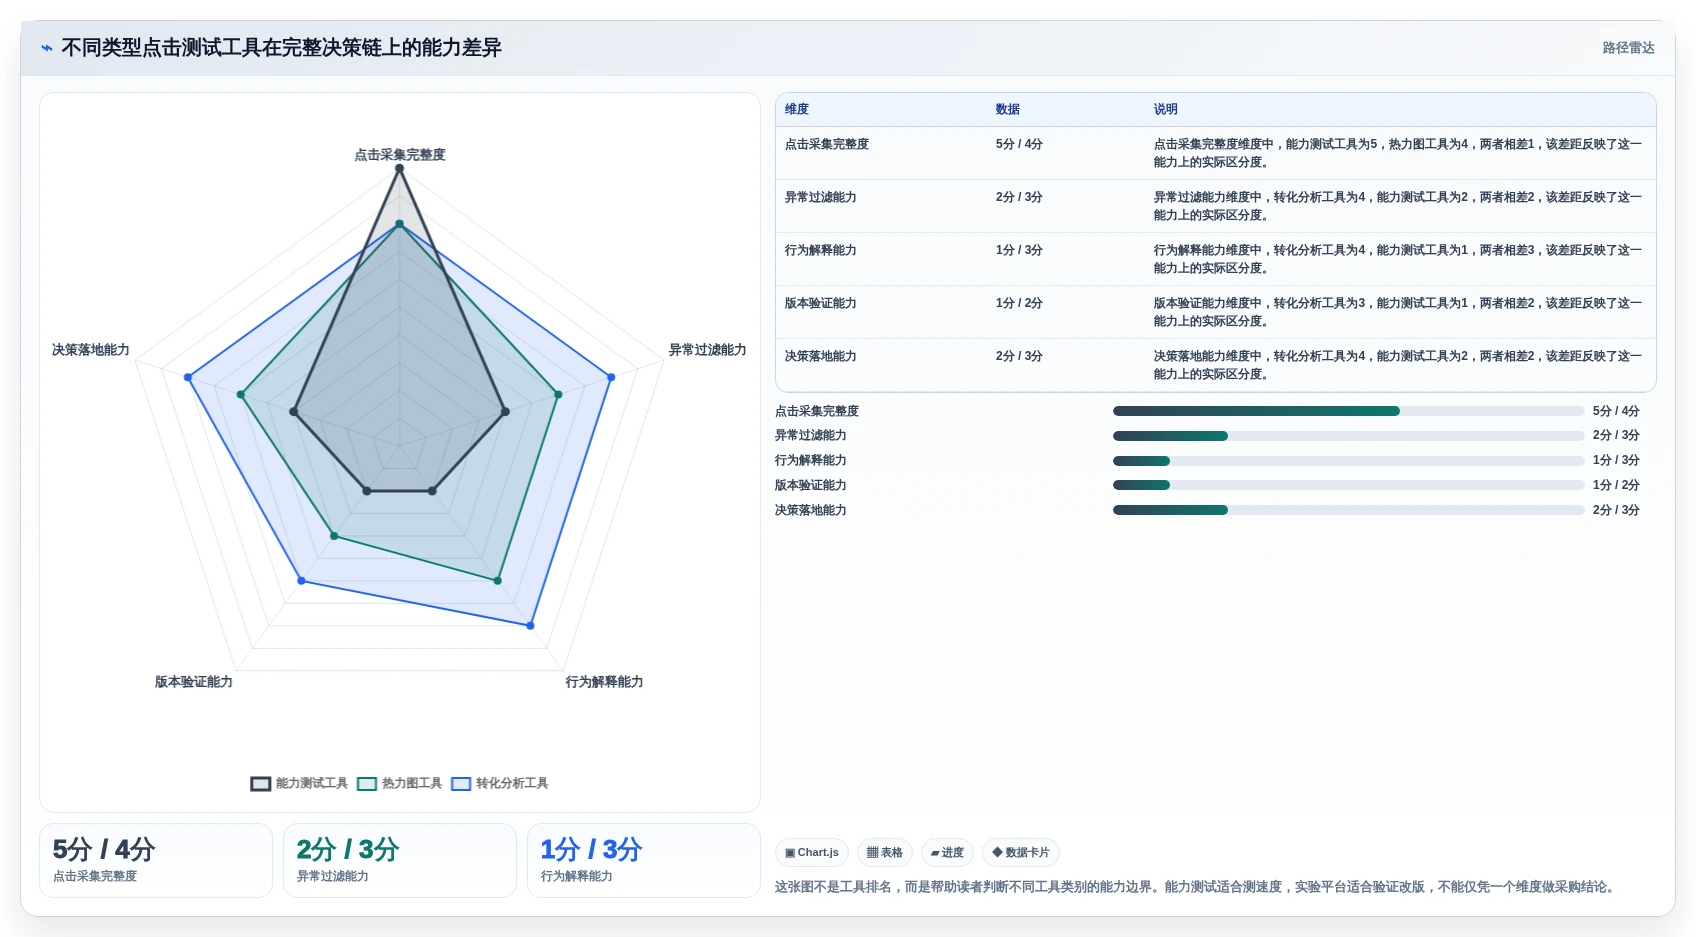Click the 1分 / 2分 value in the table

click(1019, 303)
